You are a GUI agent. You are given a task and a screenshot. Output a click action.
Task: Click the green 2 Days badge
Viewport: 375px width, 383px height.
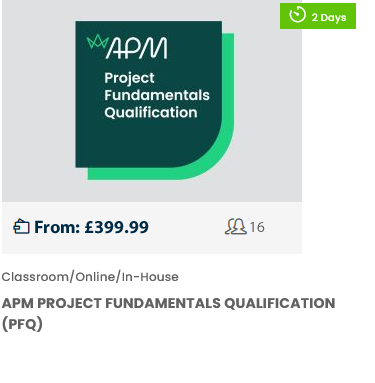318,16
